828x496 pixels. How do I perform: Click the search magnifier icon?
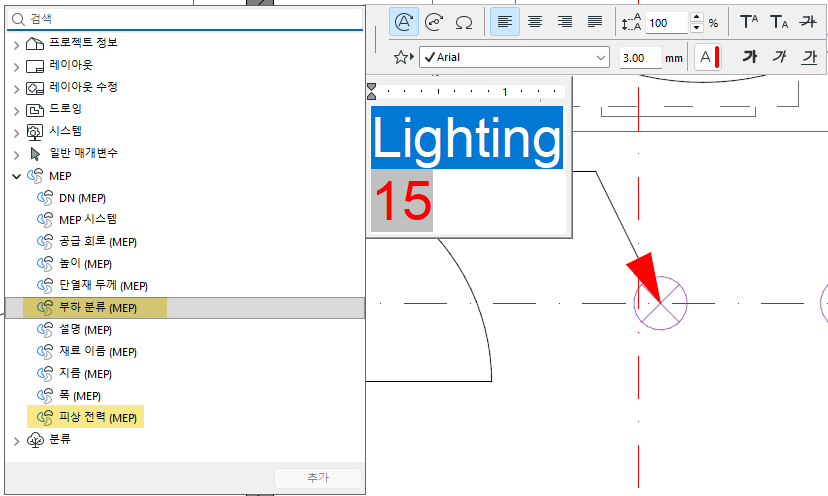coord(18,20)
